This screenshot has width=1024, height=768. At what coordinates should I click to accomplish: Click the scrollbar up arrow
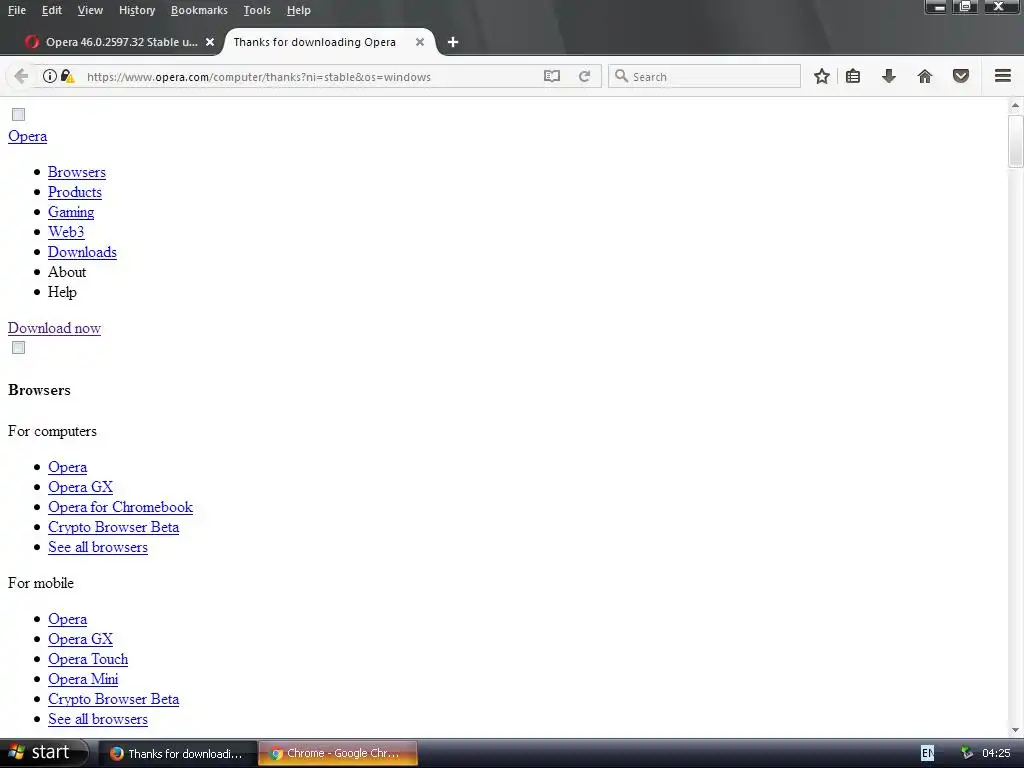click(x=1015, y=105)
